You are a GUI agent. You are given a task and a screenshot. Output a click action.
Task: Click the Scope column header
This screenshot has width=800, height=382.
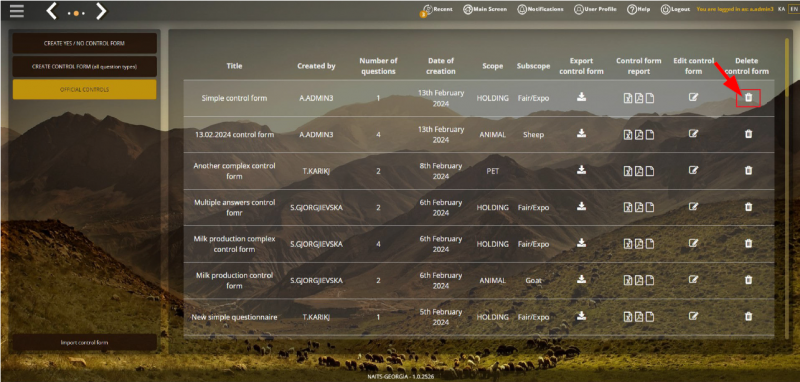(492, 66)
